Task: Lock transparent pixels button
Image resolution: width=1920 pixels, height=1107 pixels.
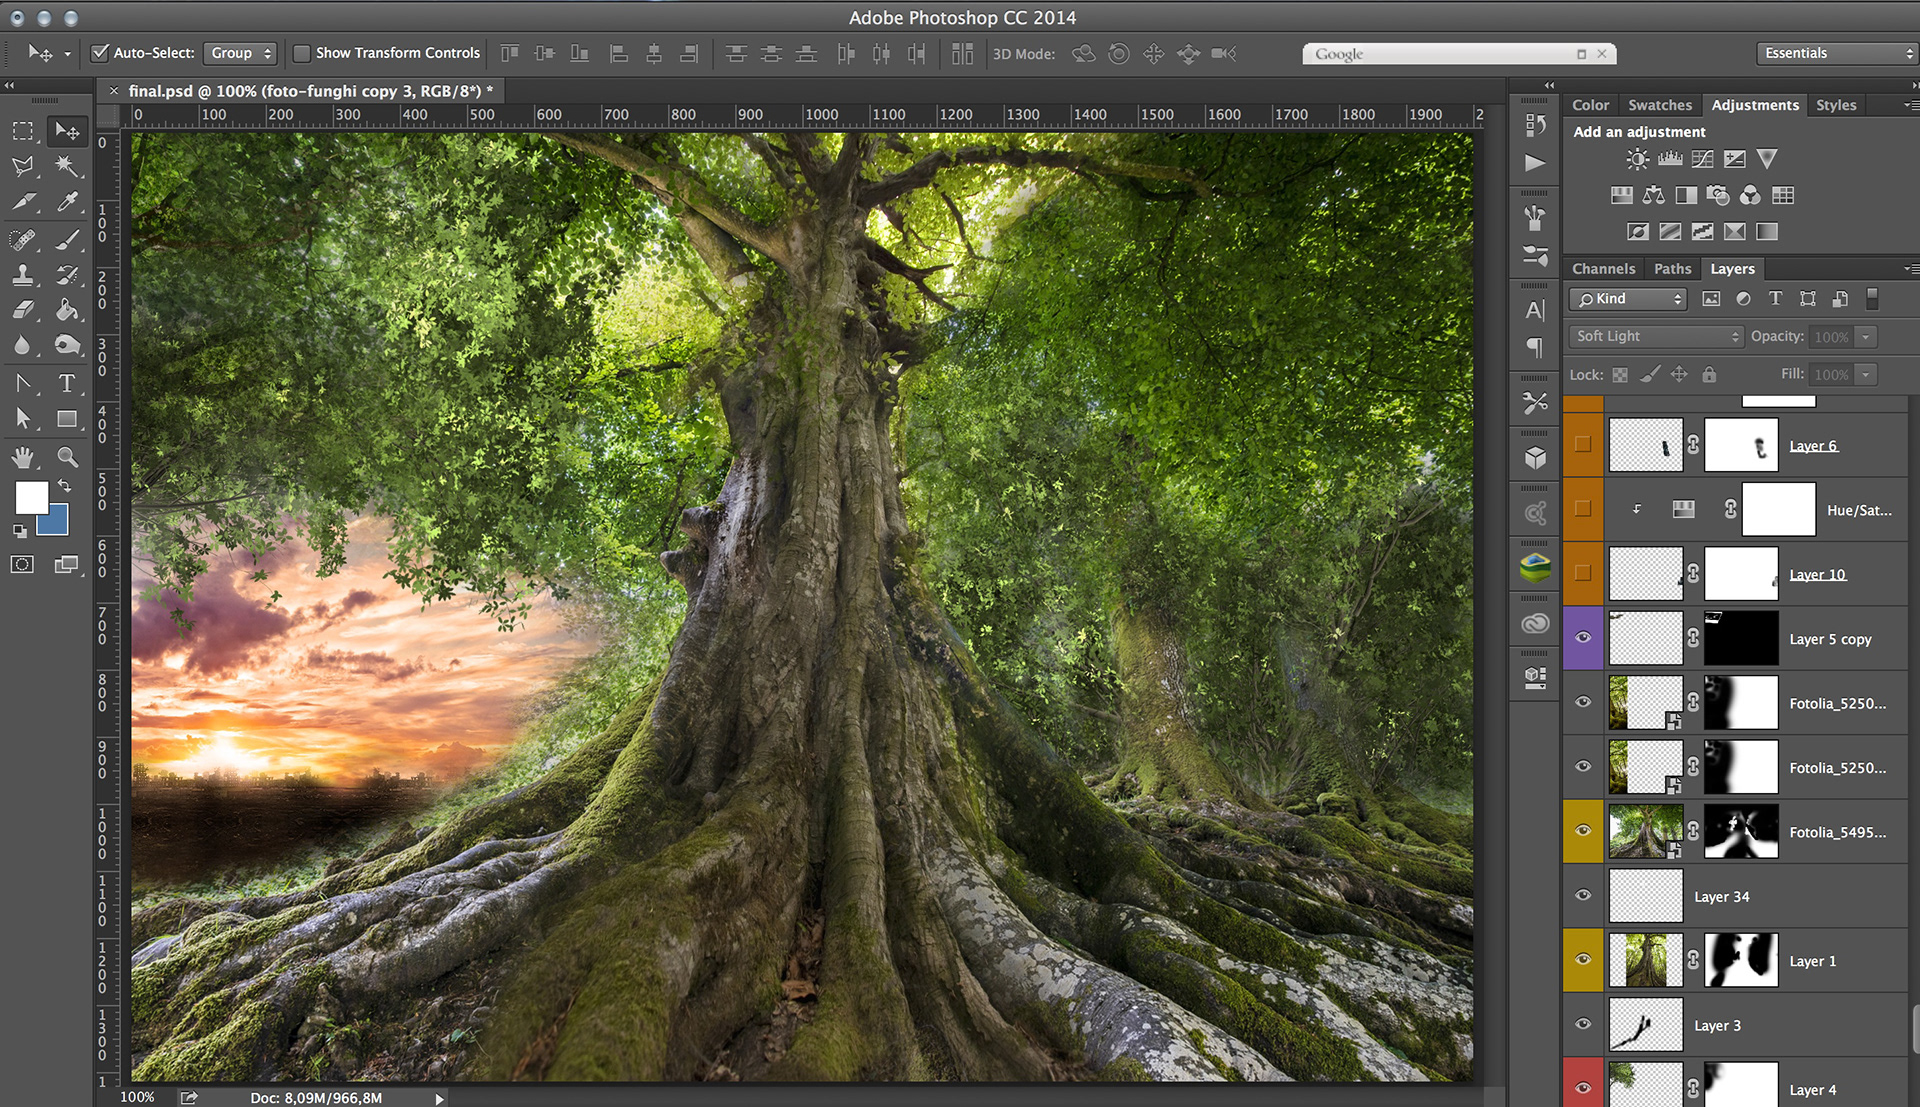Action: point(1620,375)
